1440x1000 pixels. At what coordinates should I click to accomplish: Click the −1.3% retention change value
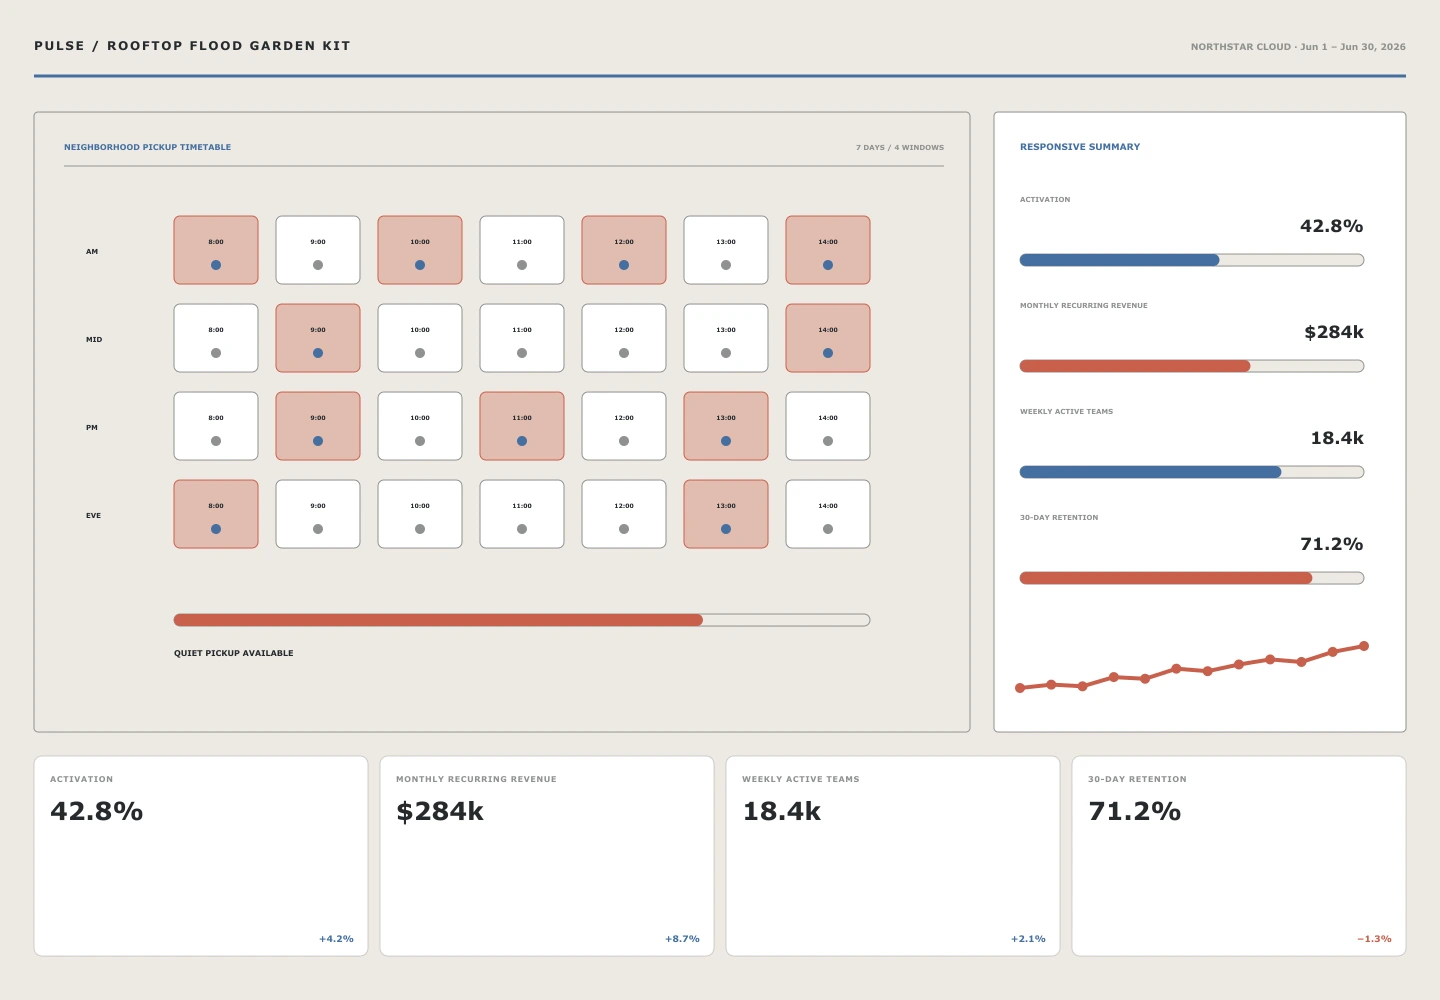click(x=1374, y=939)
